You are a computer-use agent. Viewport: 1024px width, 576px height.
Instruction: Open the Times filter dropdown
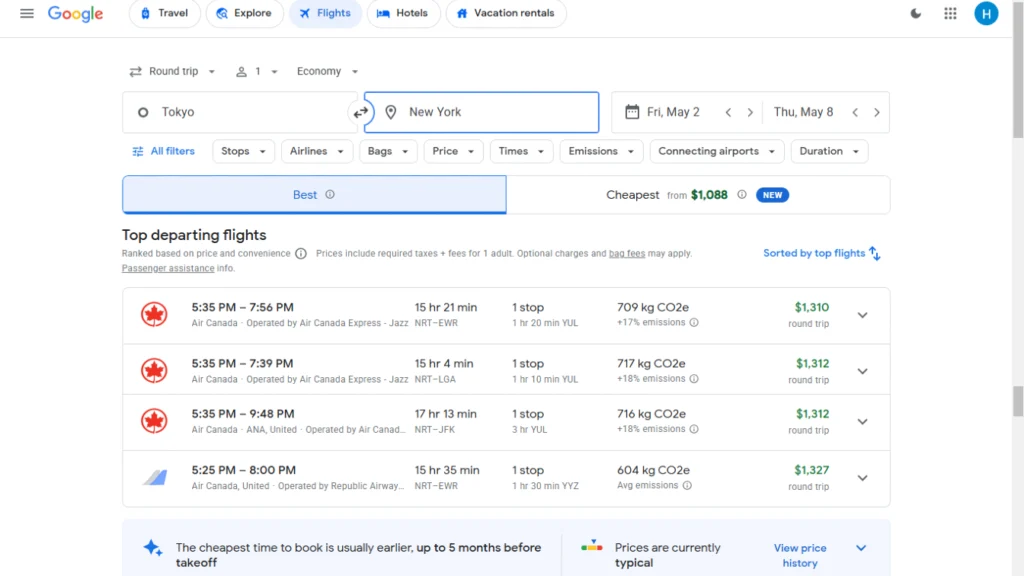point(521,151)
